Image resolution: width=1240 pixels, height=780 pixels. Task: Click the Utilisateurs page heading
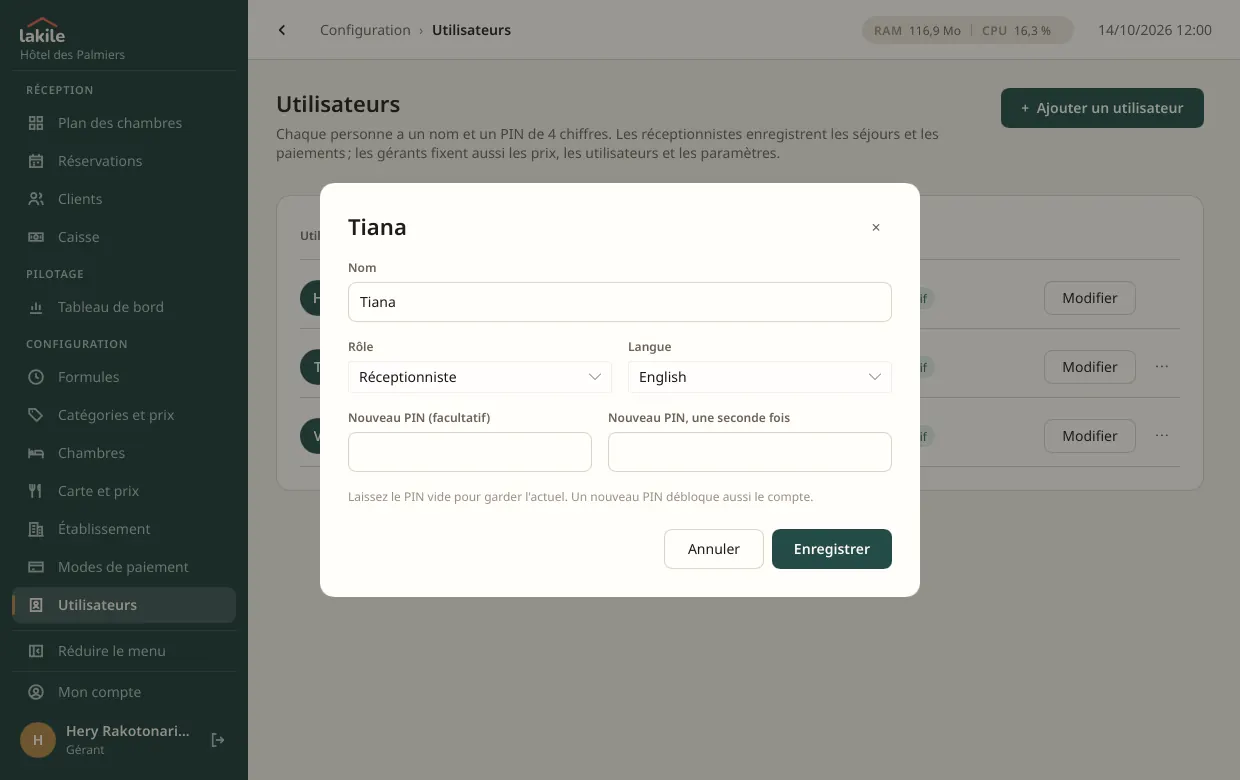click(x=338, y=104)
